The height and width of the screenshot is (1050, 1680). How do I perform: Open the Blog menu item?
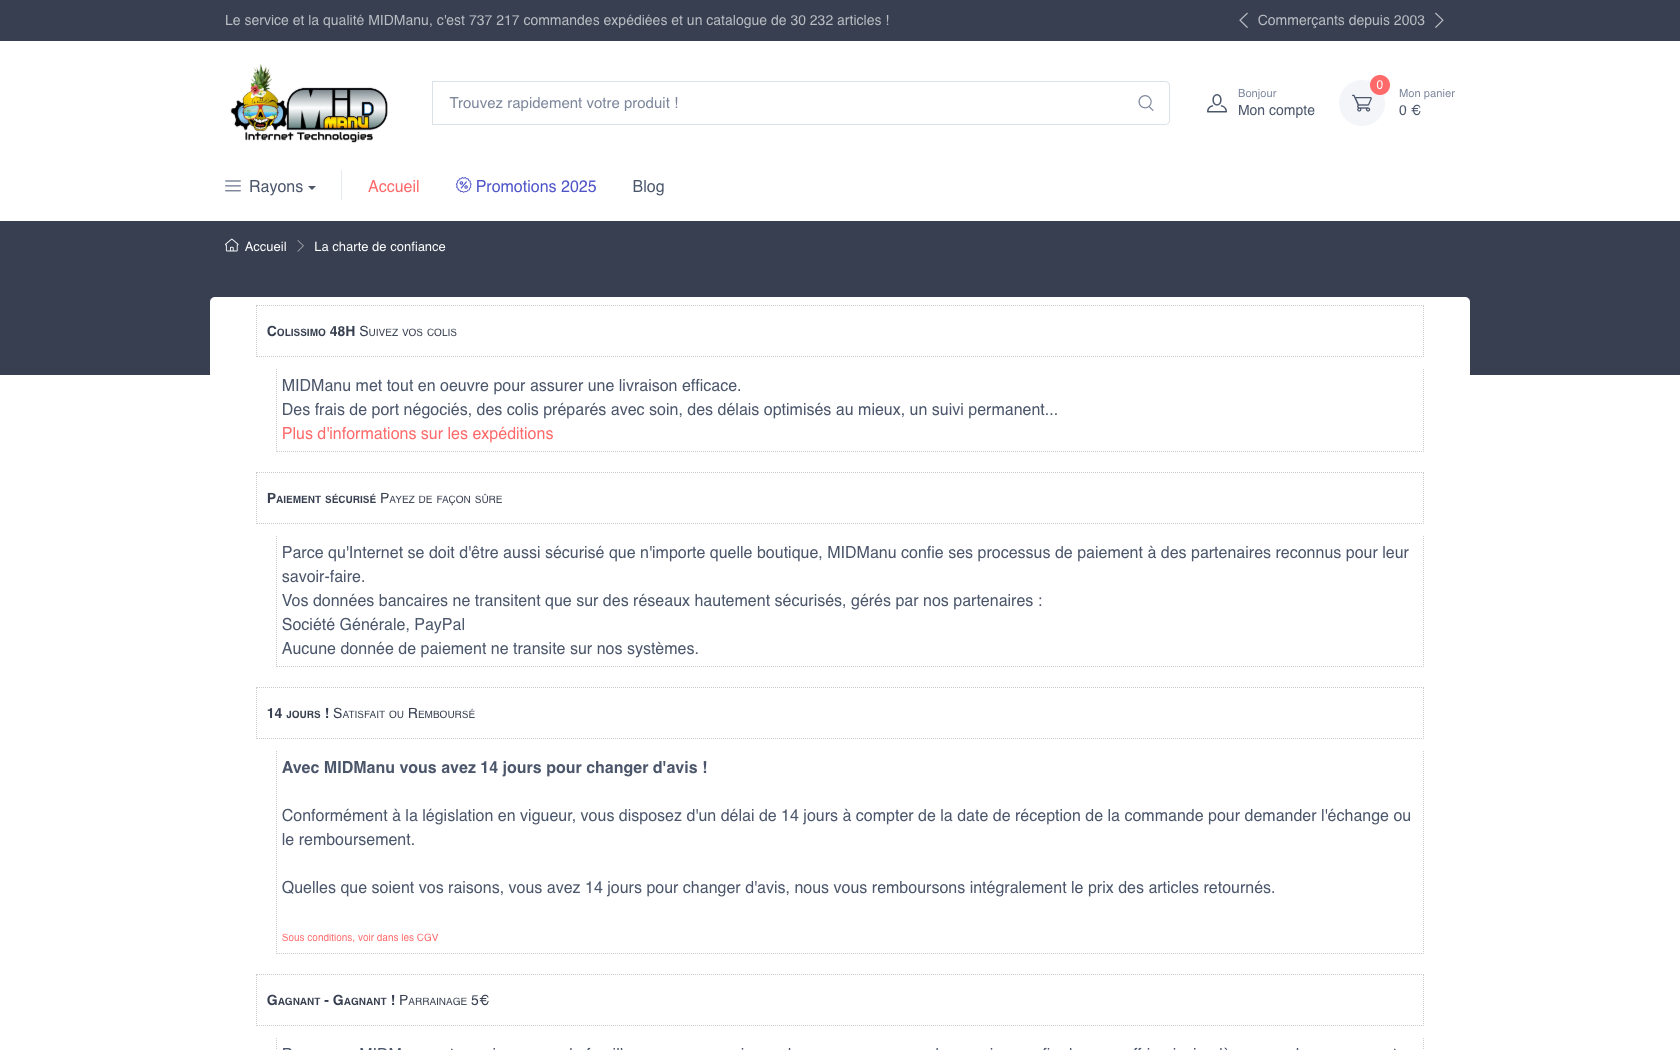(648, 187)
